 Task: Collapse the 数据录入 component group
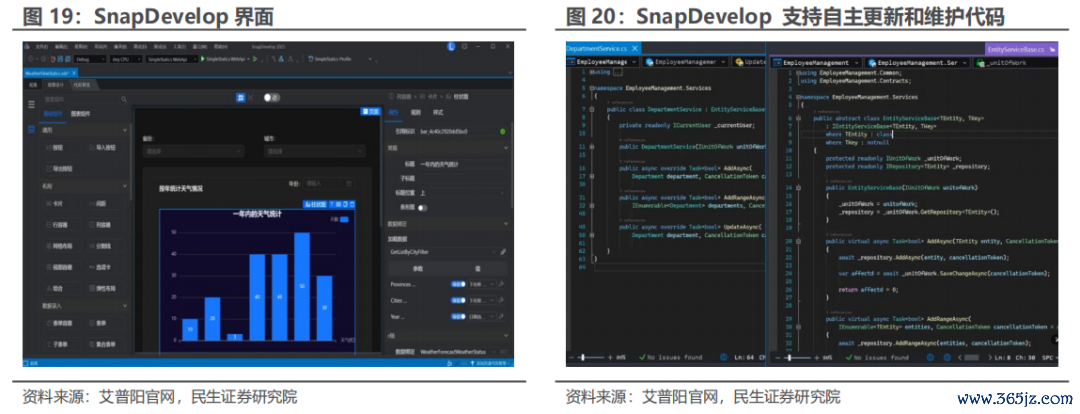(125, 305)
